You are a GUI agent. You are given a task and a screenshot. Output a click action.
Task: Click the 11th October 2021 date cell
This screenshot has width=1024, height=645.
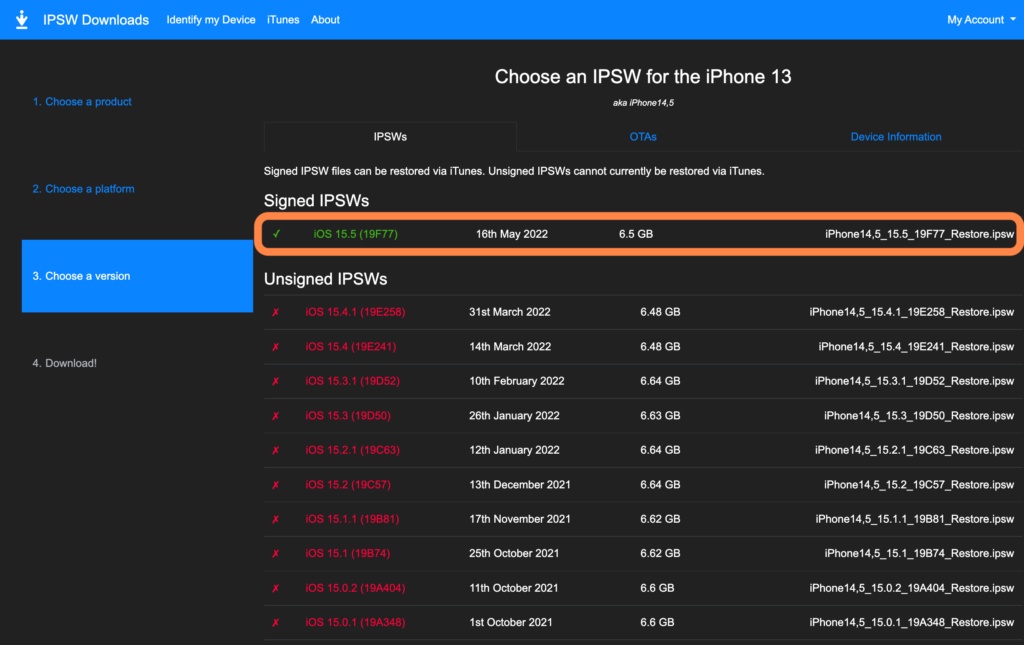click(514, 588)
